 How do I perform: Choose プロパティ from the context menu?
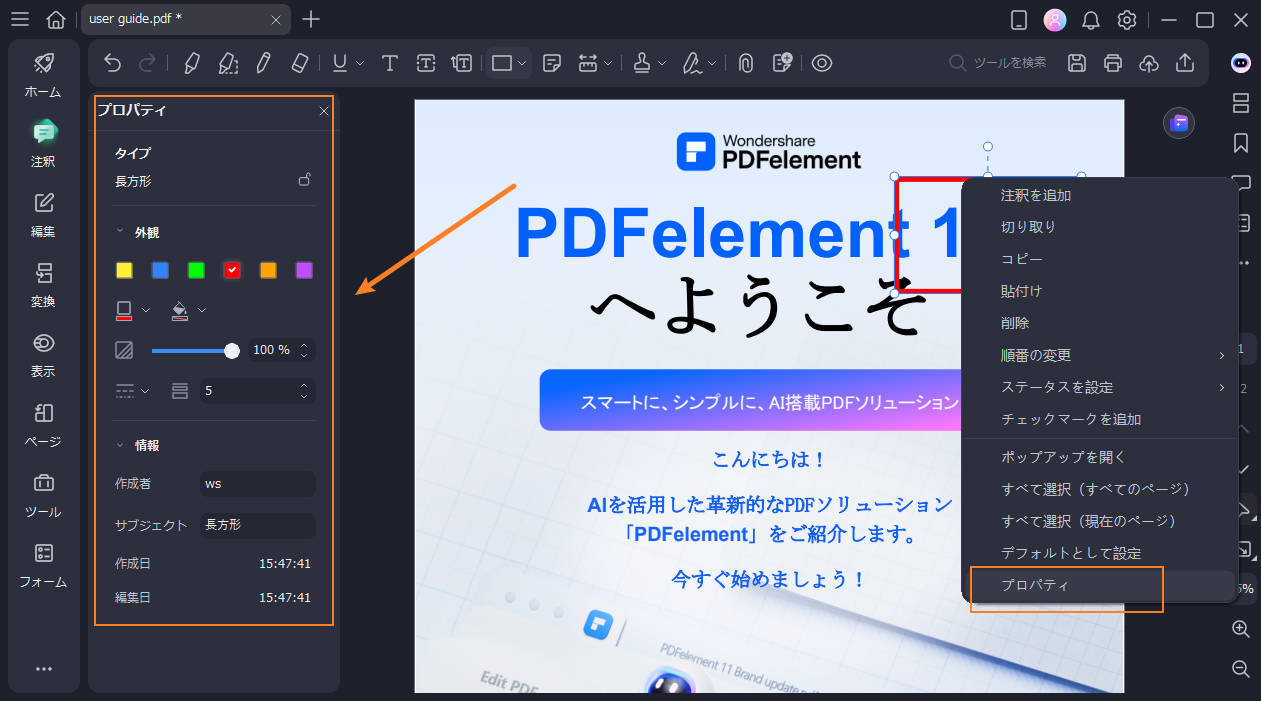[1066, 584]
